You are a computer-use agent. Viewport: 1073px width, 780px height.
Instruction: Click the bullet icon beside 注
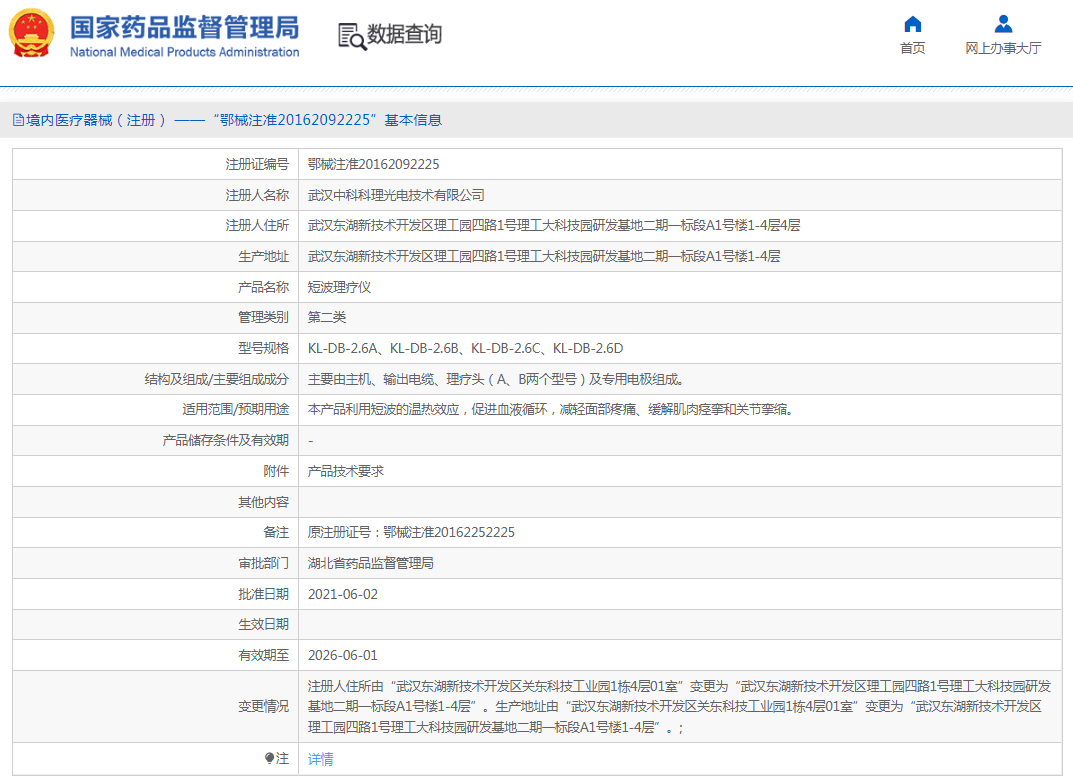point(269,759)
